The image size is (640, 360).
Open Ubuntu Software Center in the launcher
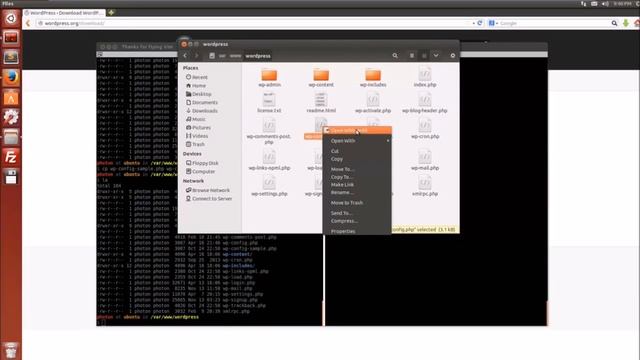11,98
